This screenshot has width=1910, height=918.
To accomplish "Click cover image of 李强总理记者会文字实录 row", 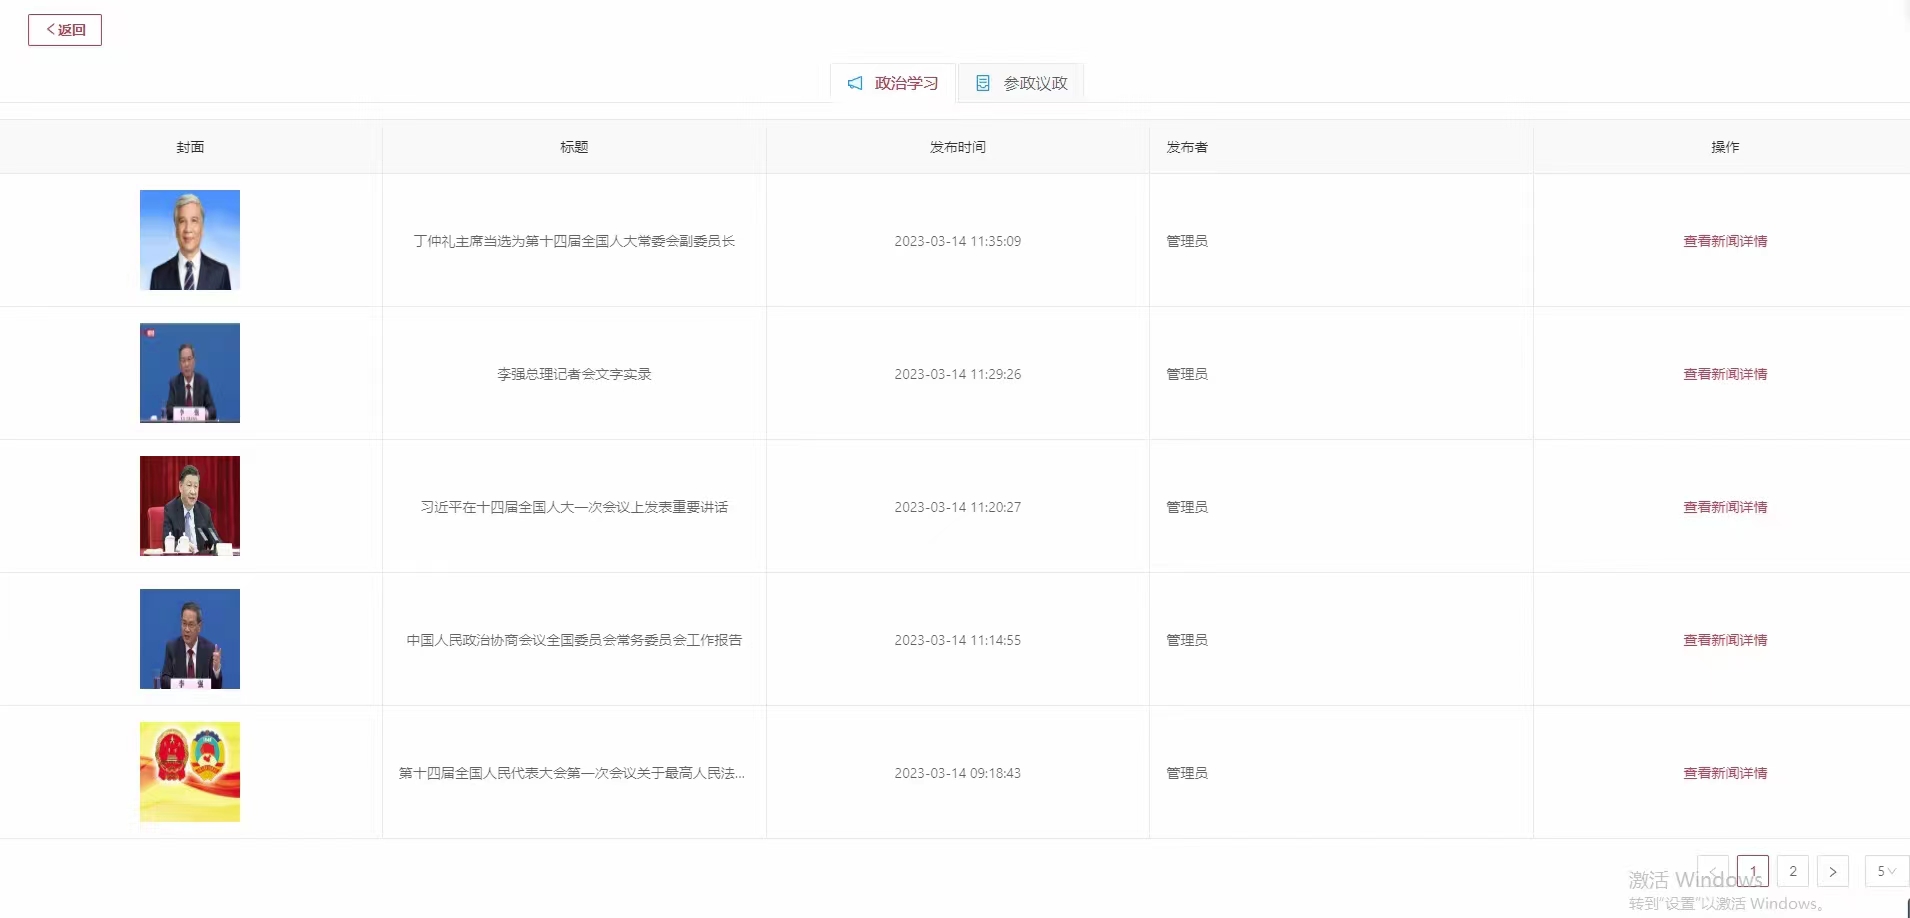I will 190,373.
